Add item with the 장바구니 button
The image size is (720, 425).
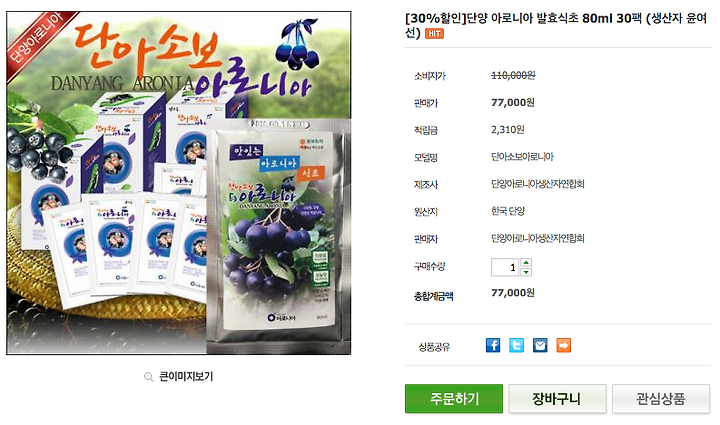[557, 398]
